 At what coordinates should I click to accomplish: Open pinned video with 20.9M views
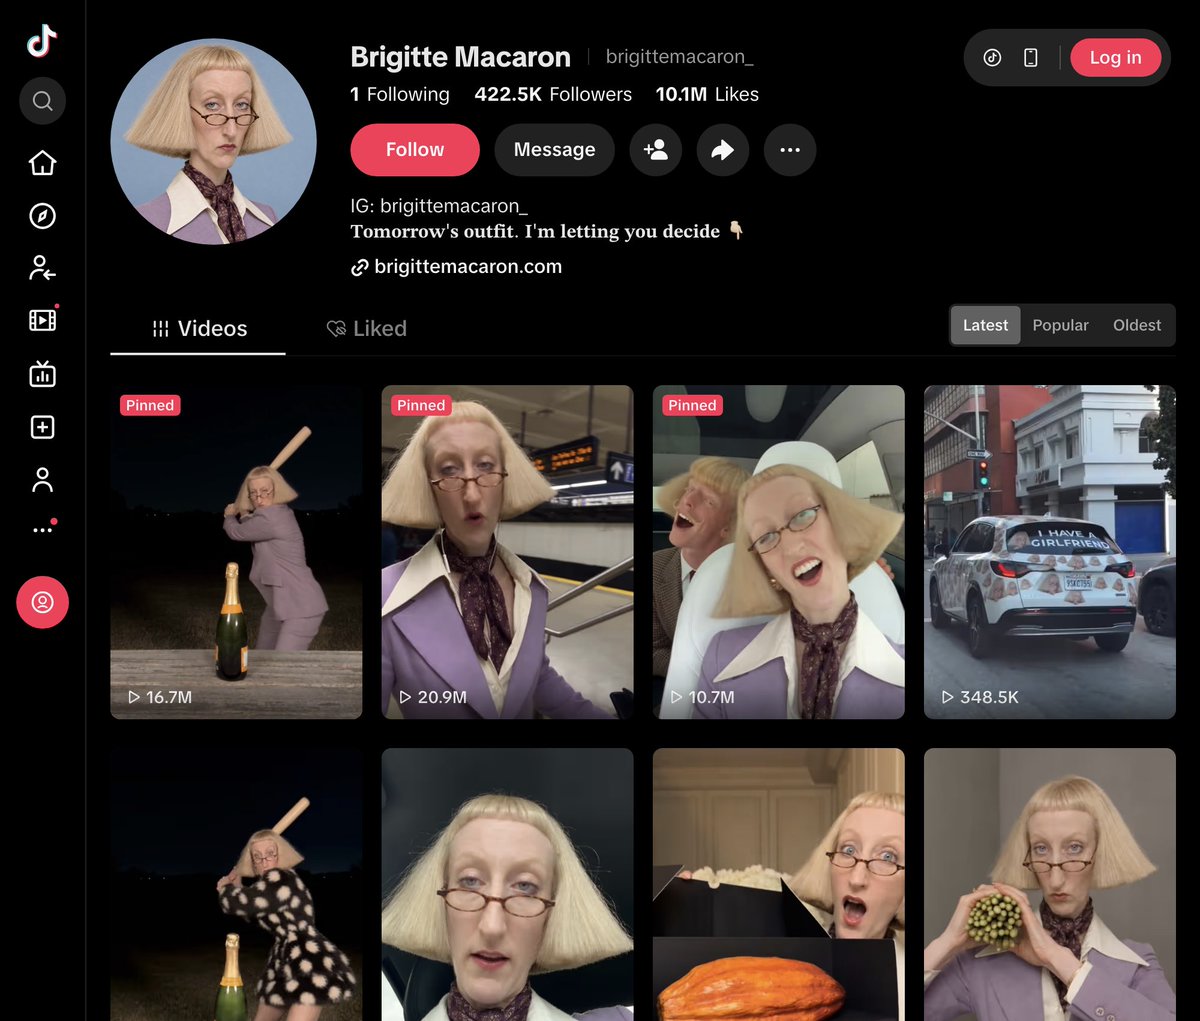coord(507,552)
